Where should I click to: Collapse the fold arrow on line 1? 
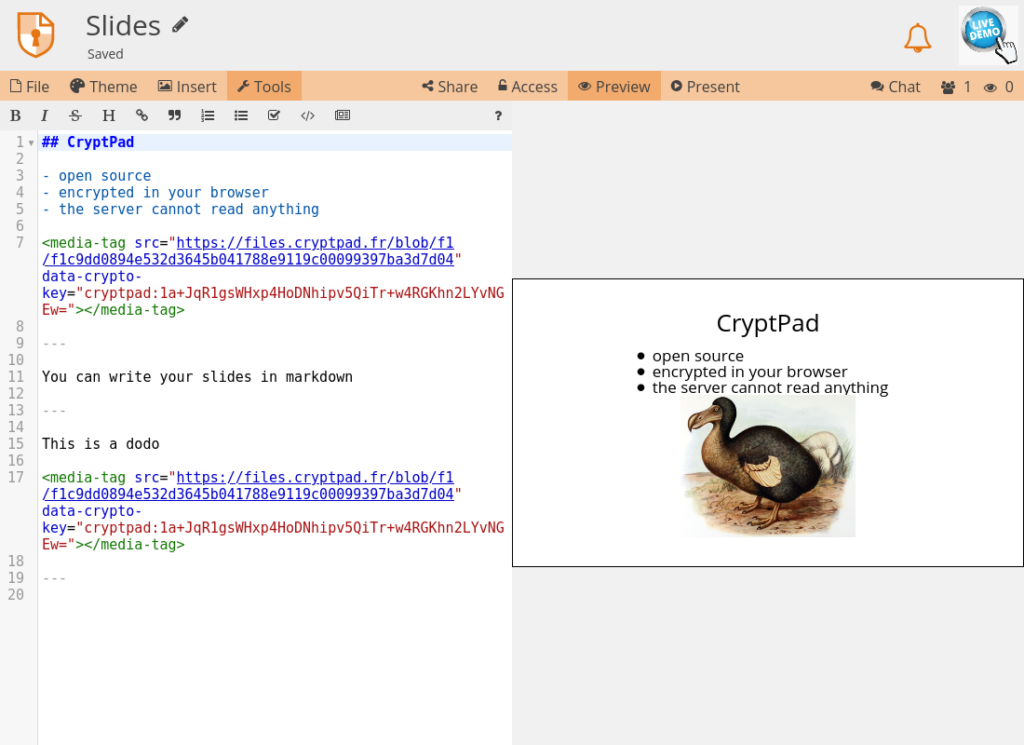tap(31, 143)
